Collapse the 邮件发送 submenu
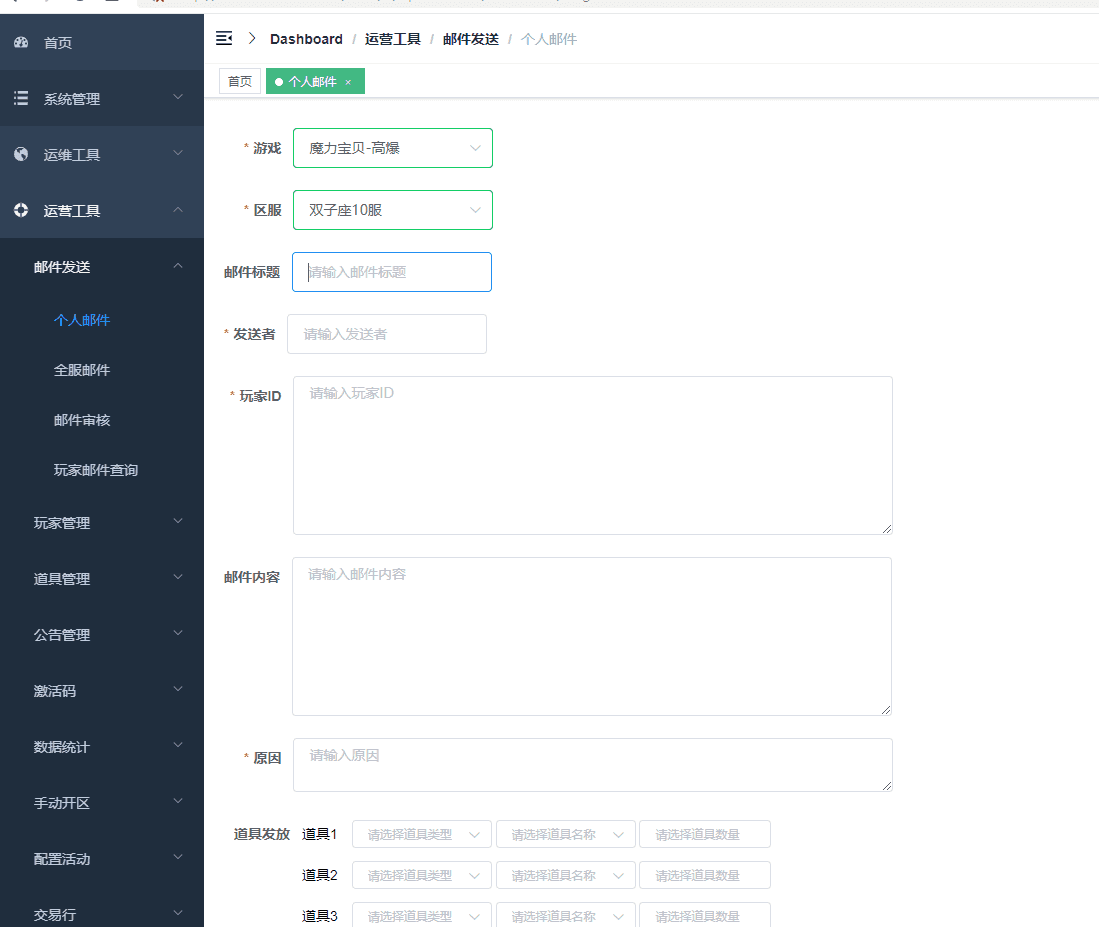 click(178, 265)
